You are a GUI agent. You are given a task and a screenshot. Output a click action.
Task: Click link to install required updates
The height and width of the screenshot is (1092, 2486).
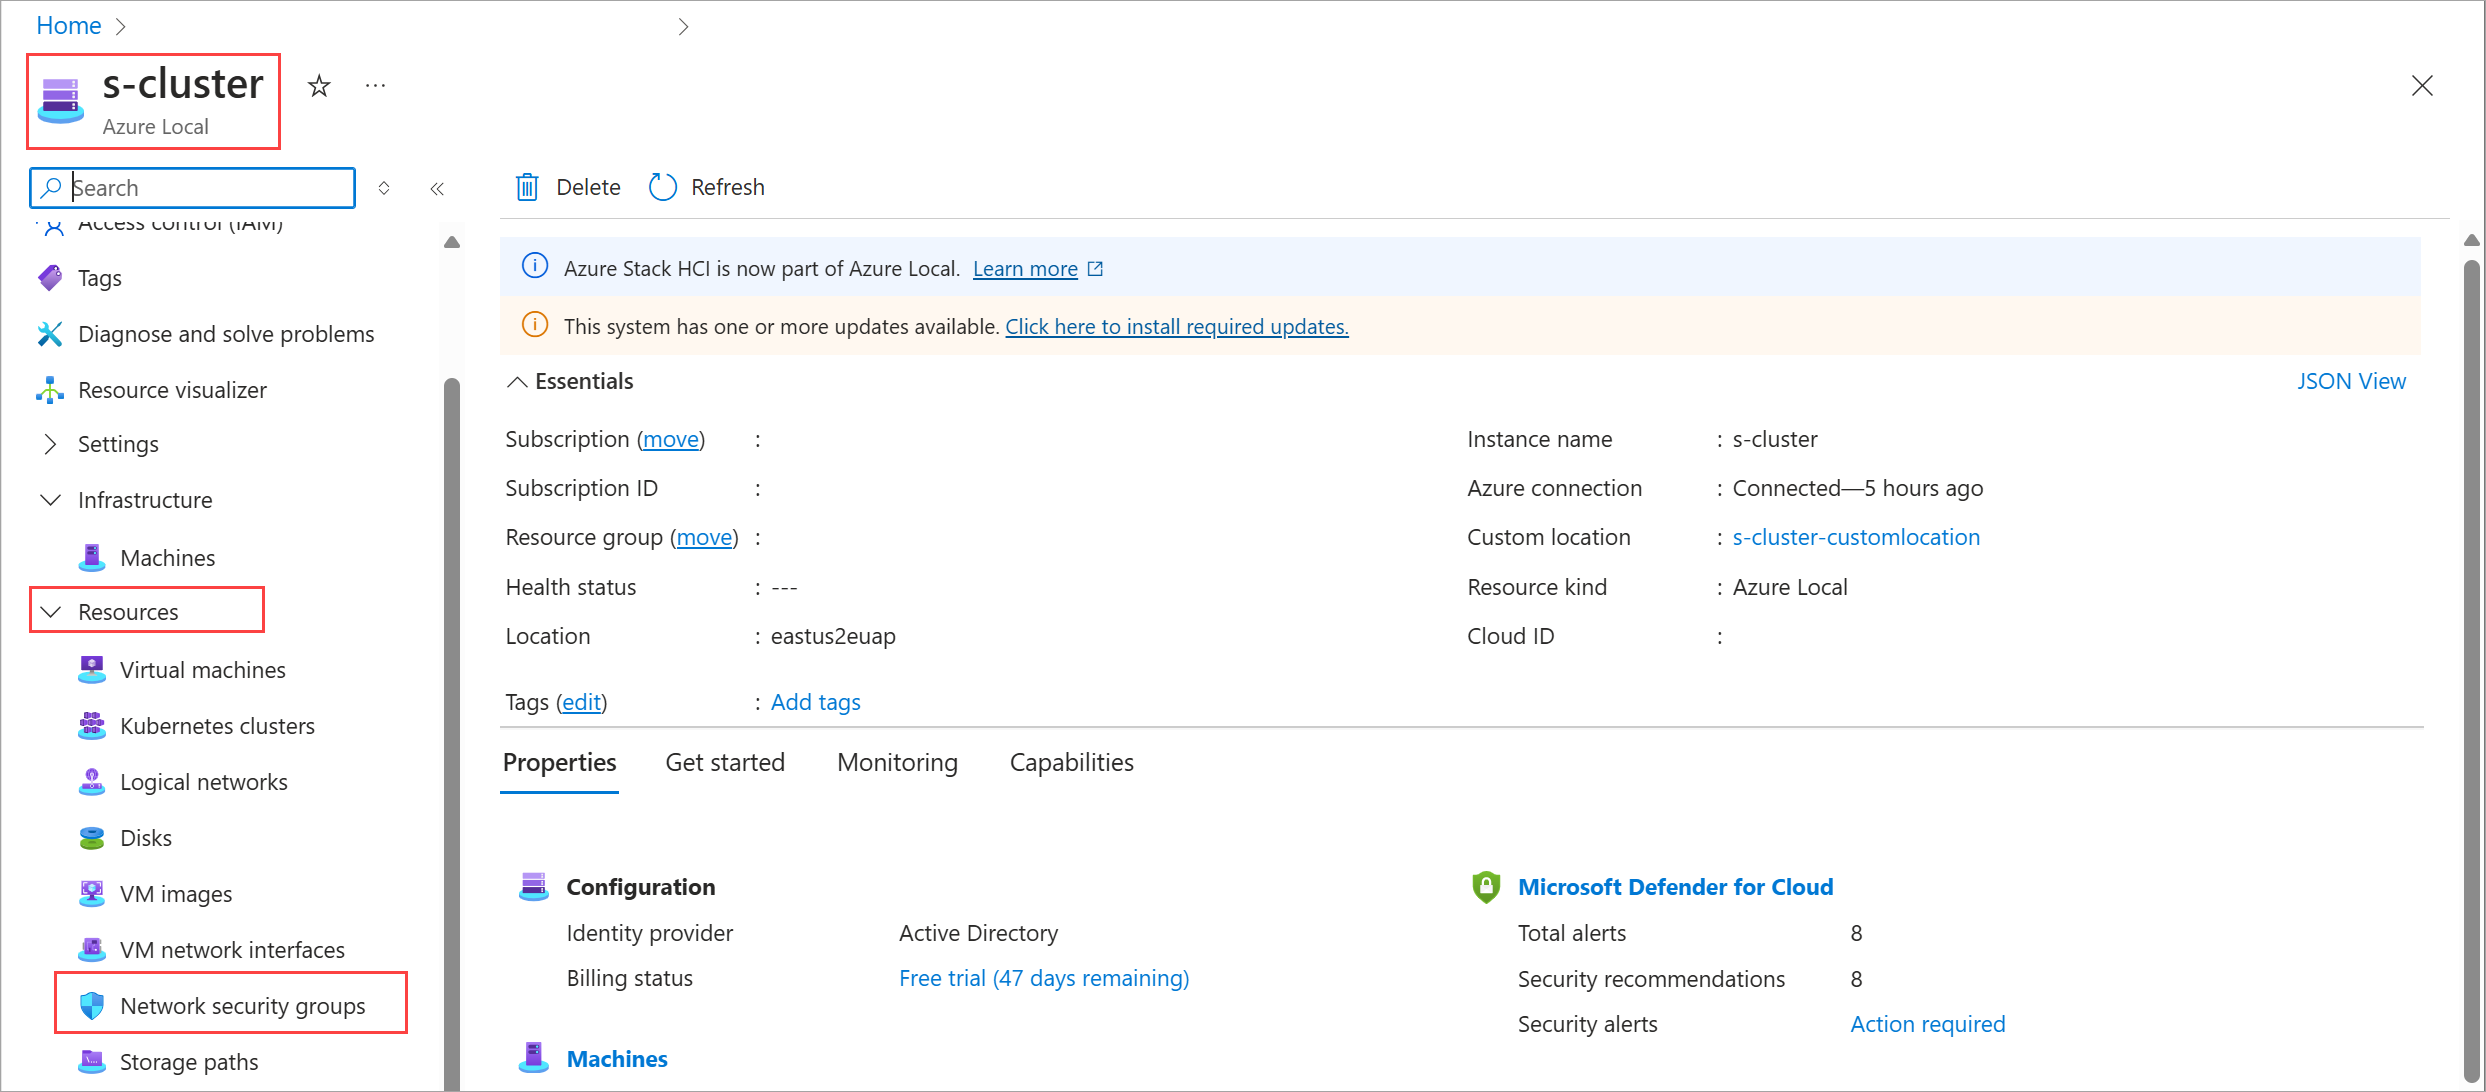[x=1176, y=327]
